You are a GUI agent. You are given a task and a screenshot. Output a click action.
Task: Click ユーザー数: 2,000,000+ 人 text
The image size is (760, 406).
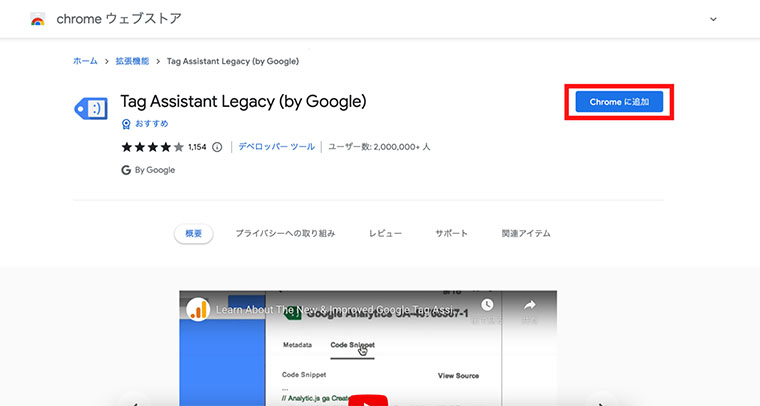[x=379, y=146]
